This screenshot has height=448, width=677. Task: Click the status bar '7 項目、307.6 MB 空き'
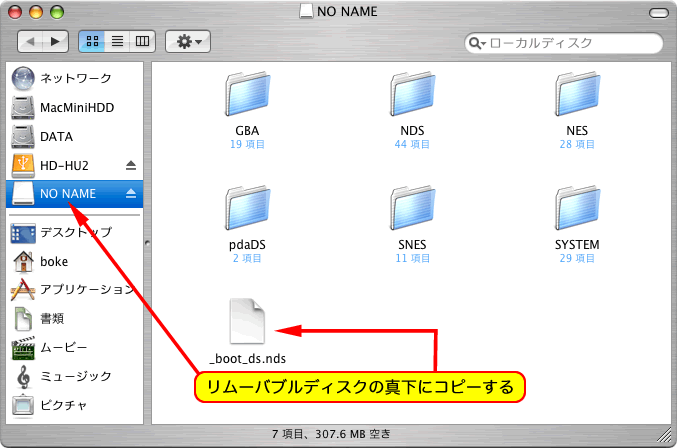coord(331,434)
